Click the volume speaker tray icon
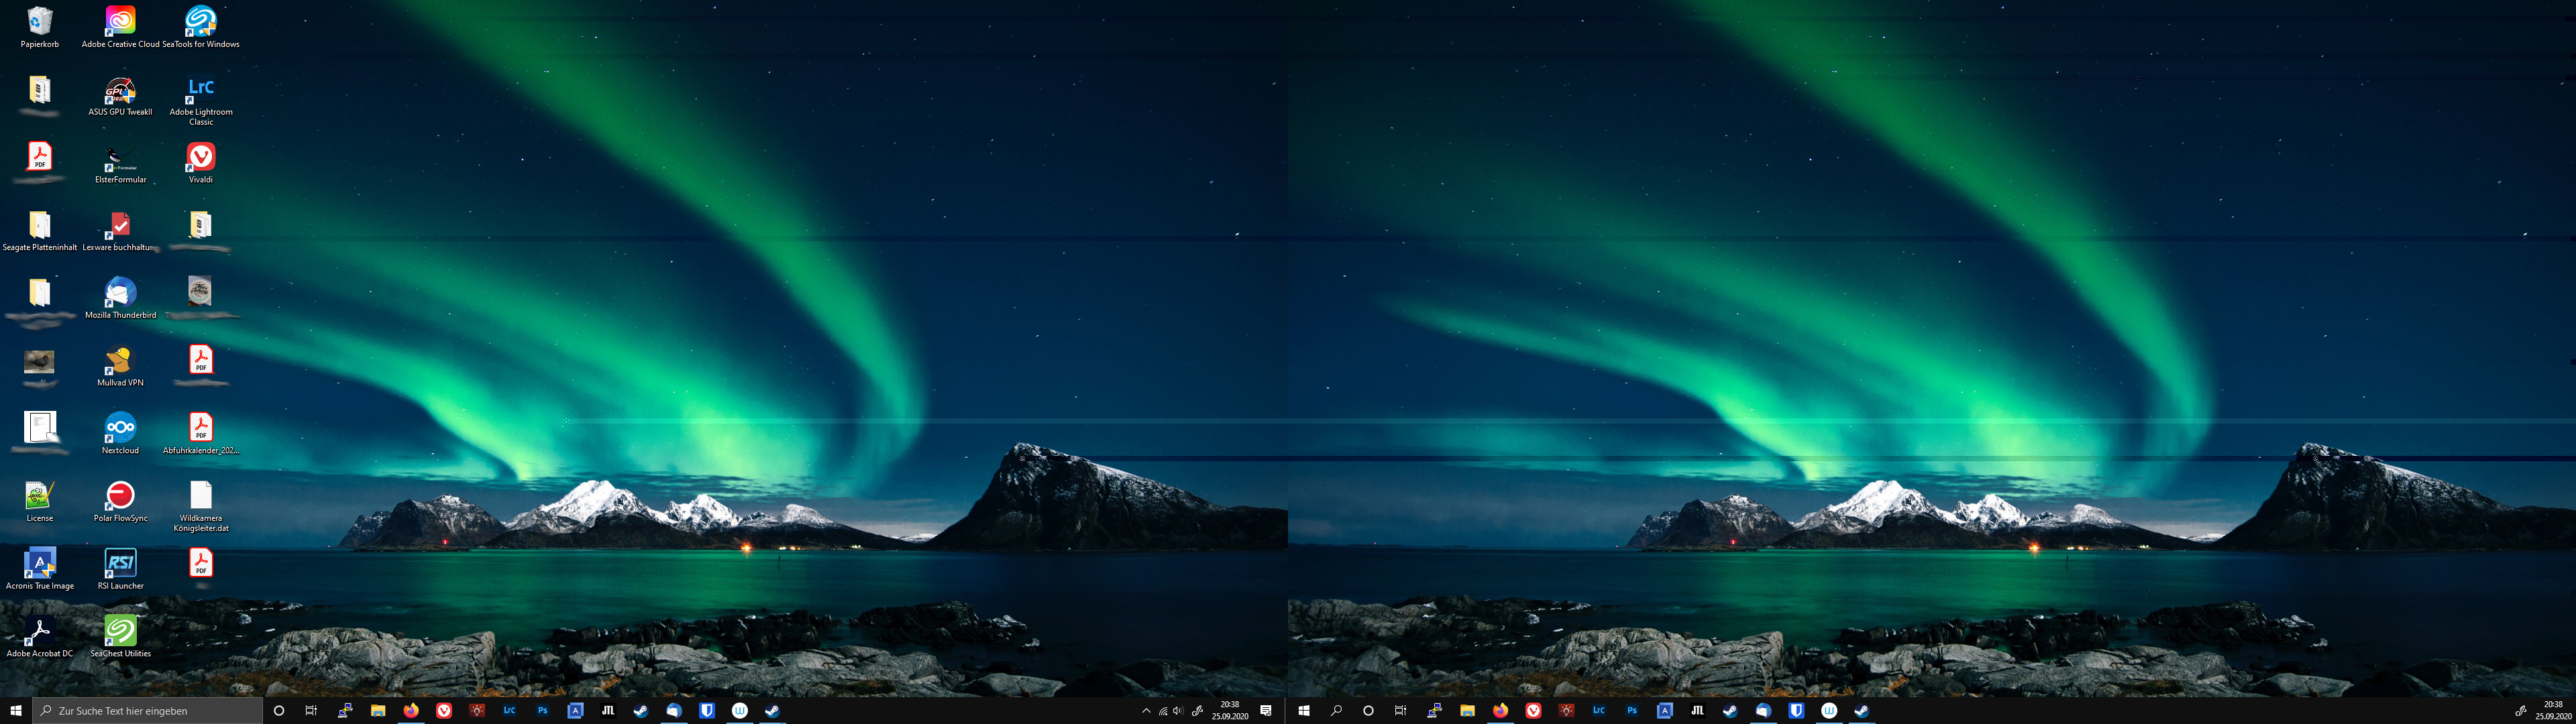Image resolution: width=2576 pixels, height=724 pixels. click(1178, 711)
